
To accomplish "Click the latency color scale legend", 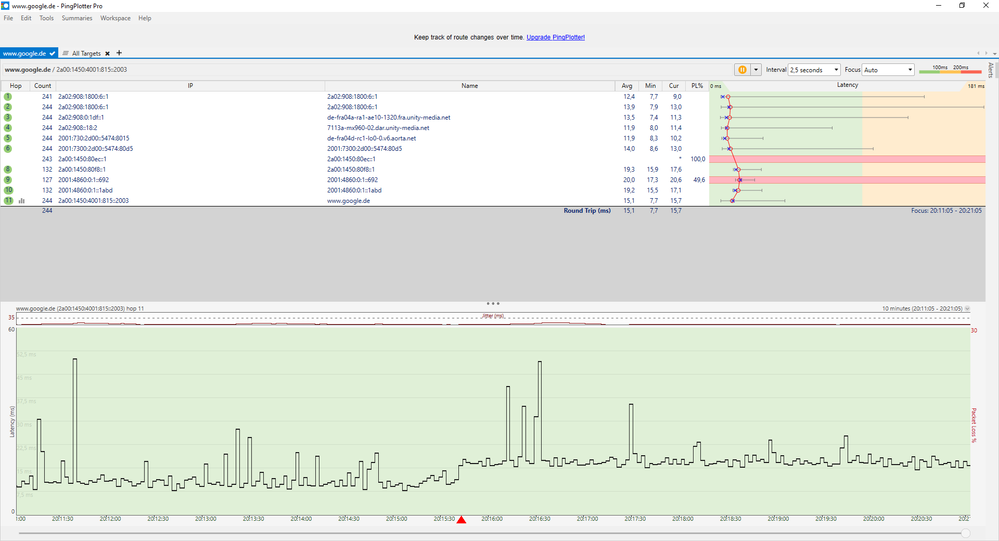I will pos(951,69).
